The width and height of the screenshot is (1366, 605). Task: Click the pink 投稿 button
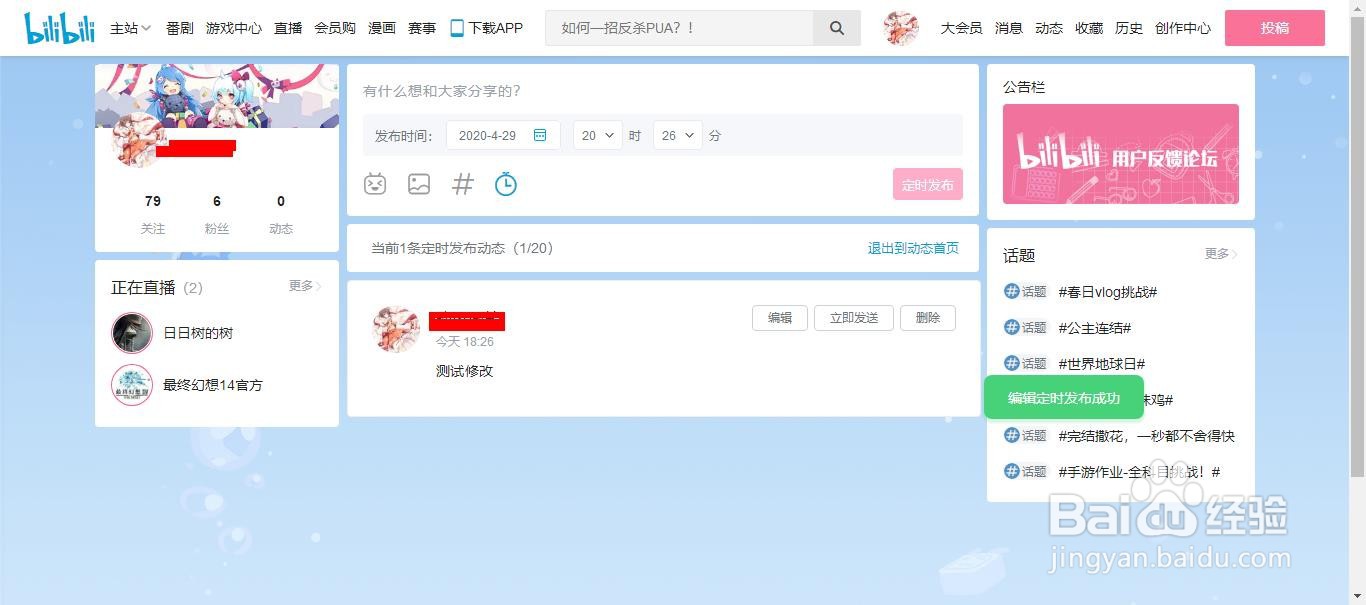point(1275,28)
